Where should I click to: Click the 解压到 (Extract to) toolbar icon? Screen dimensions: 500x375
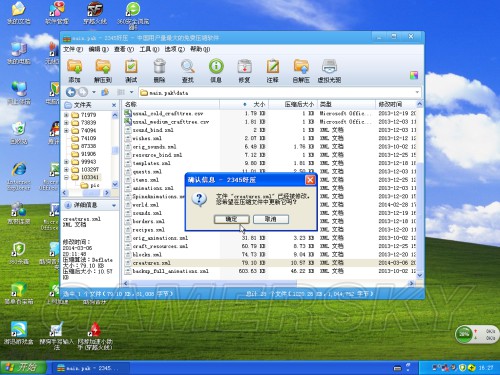coord(103,67)
